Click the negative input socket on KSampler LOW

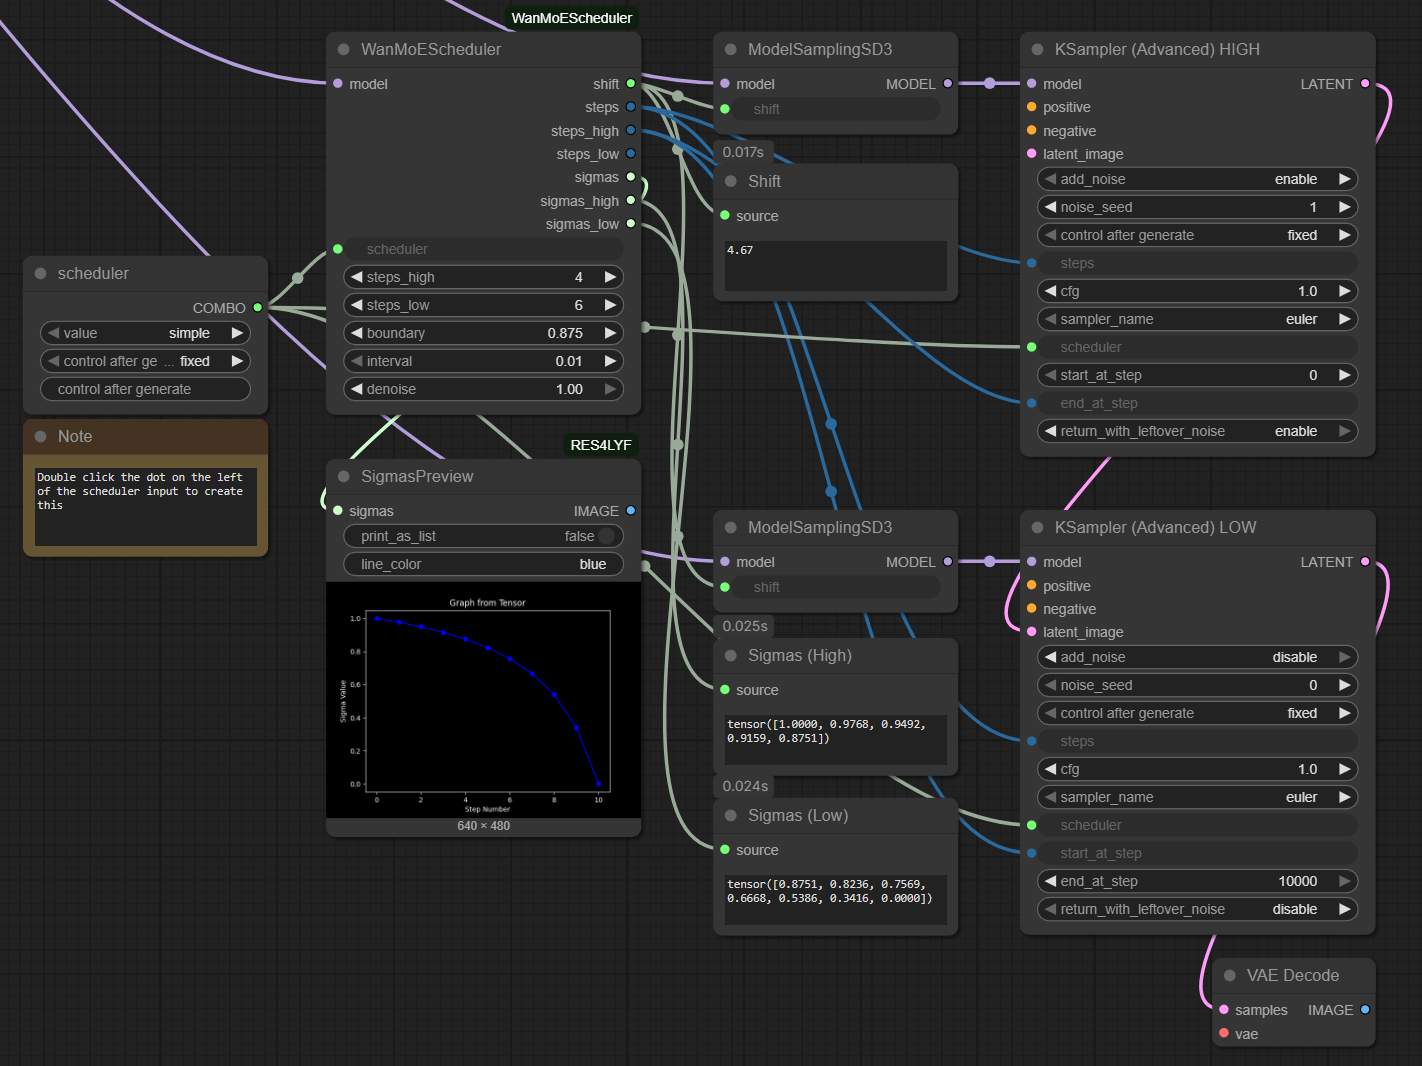pos(1032,608)
